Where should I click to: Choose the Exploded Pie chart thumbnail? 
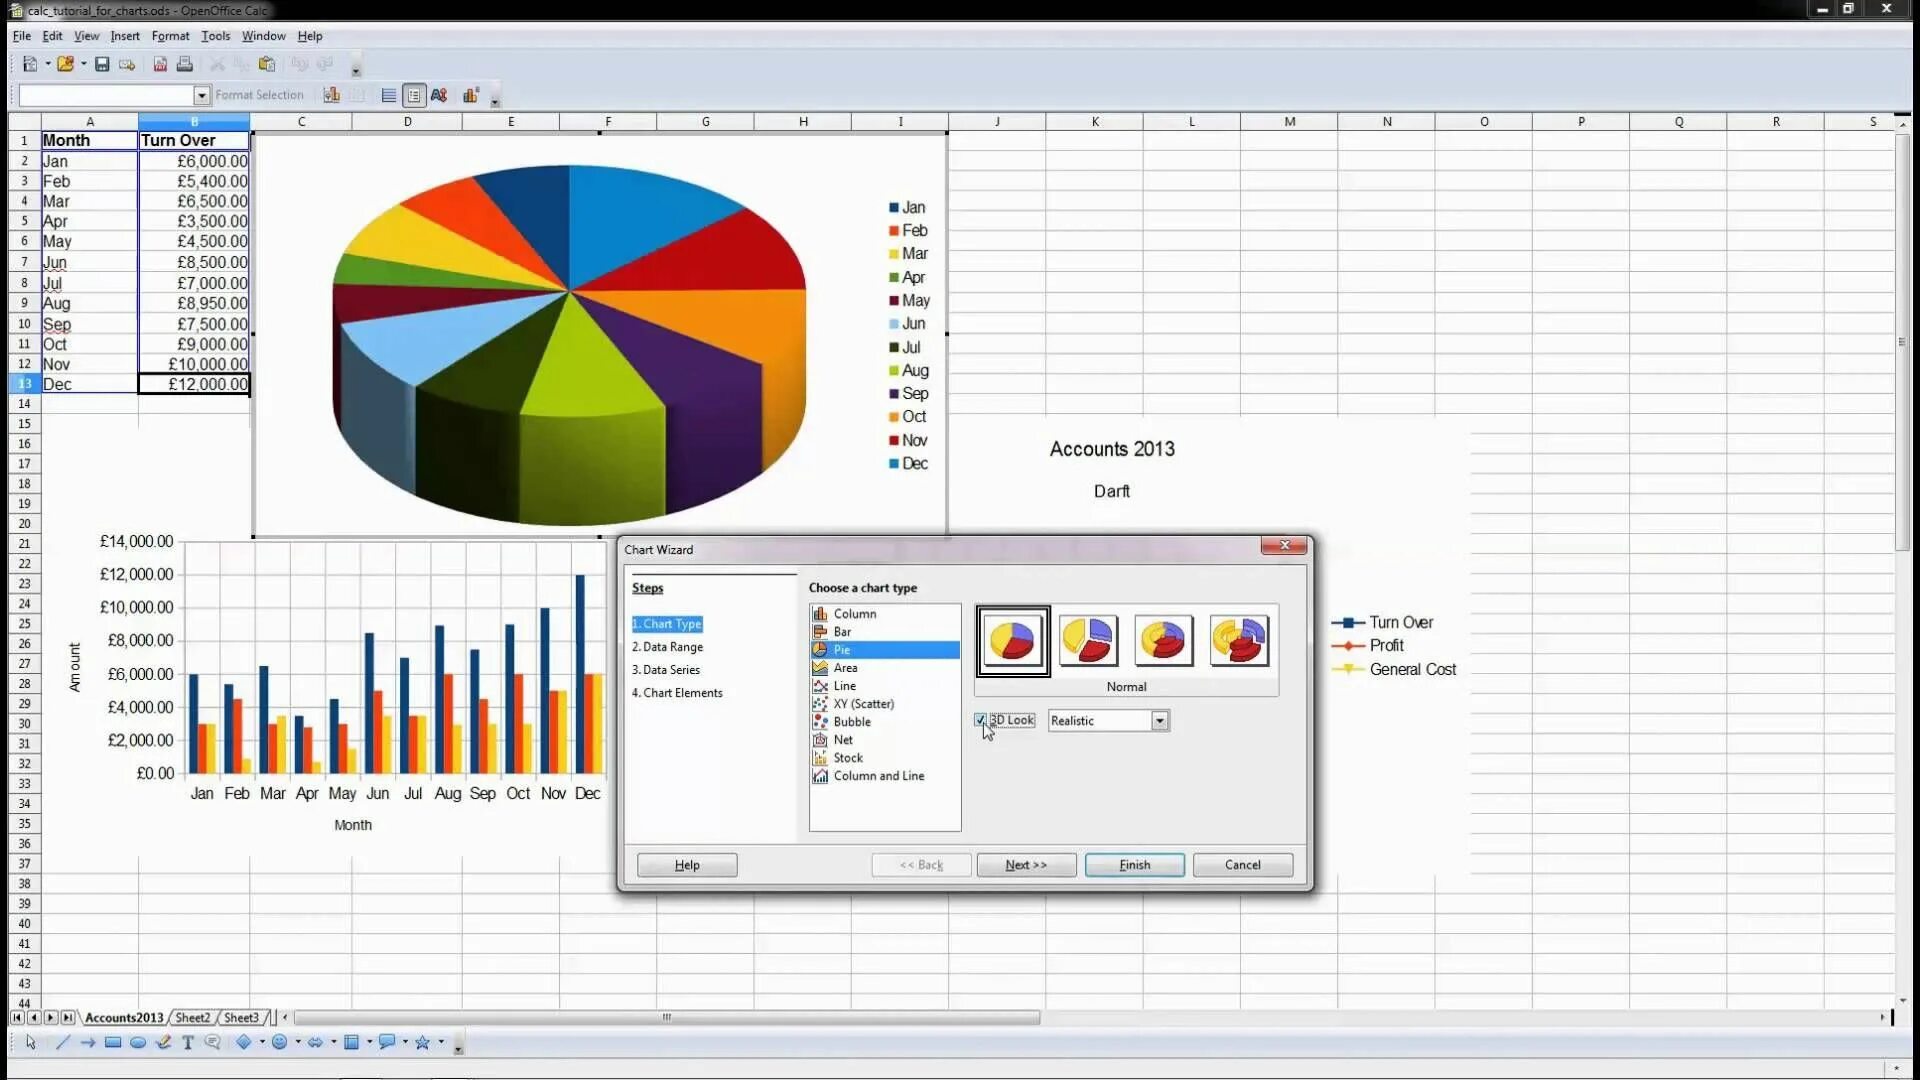(x=1088, y=640)
